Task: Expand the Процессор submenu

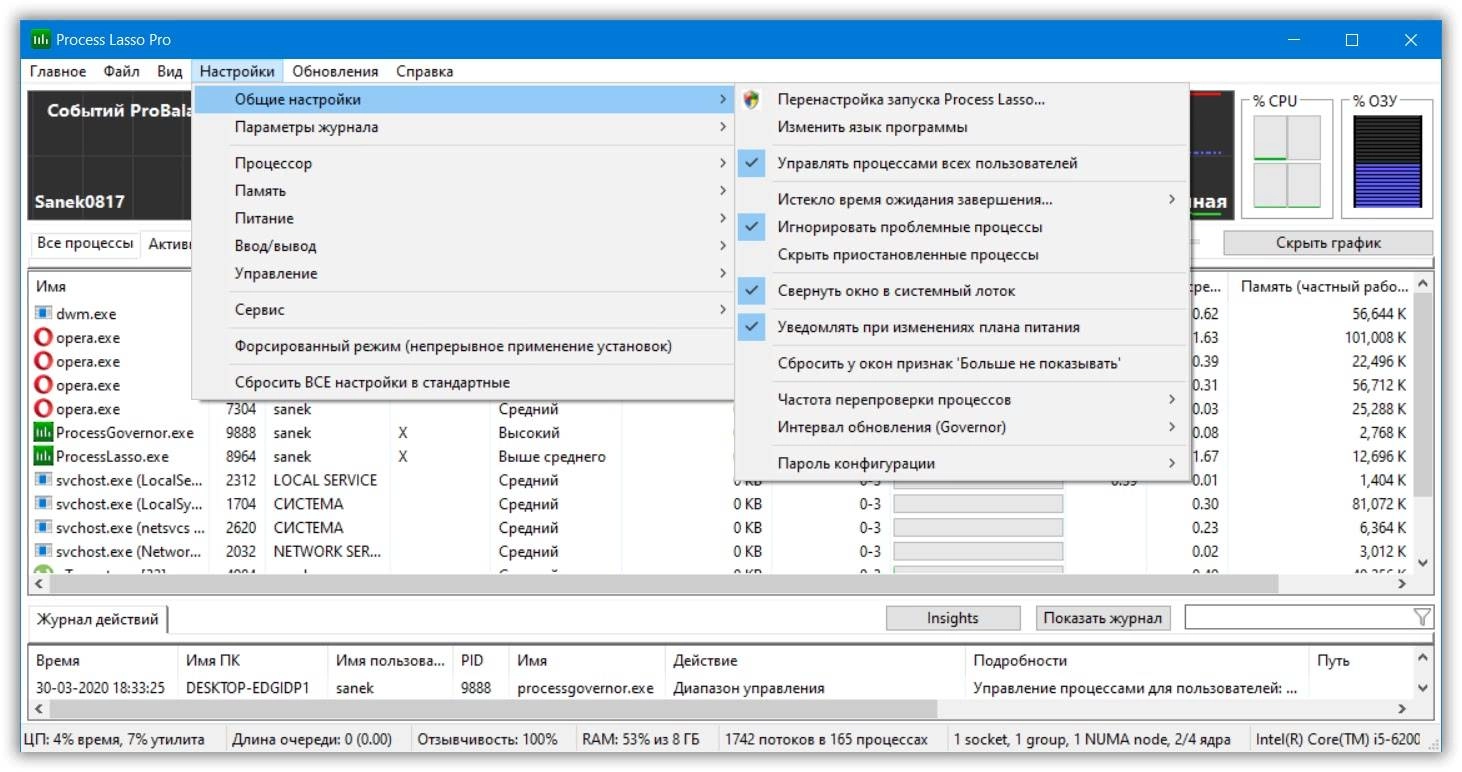Action: pos(462,163)
